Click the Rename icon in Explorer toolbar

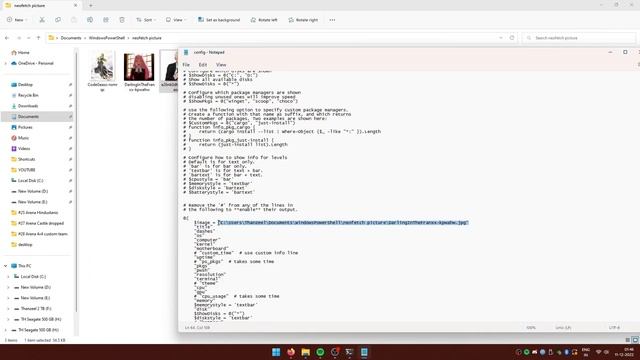pyautogui.click(x=90, y=20)
